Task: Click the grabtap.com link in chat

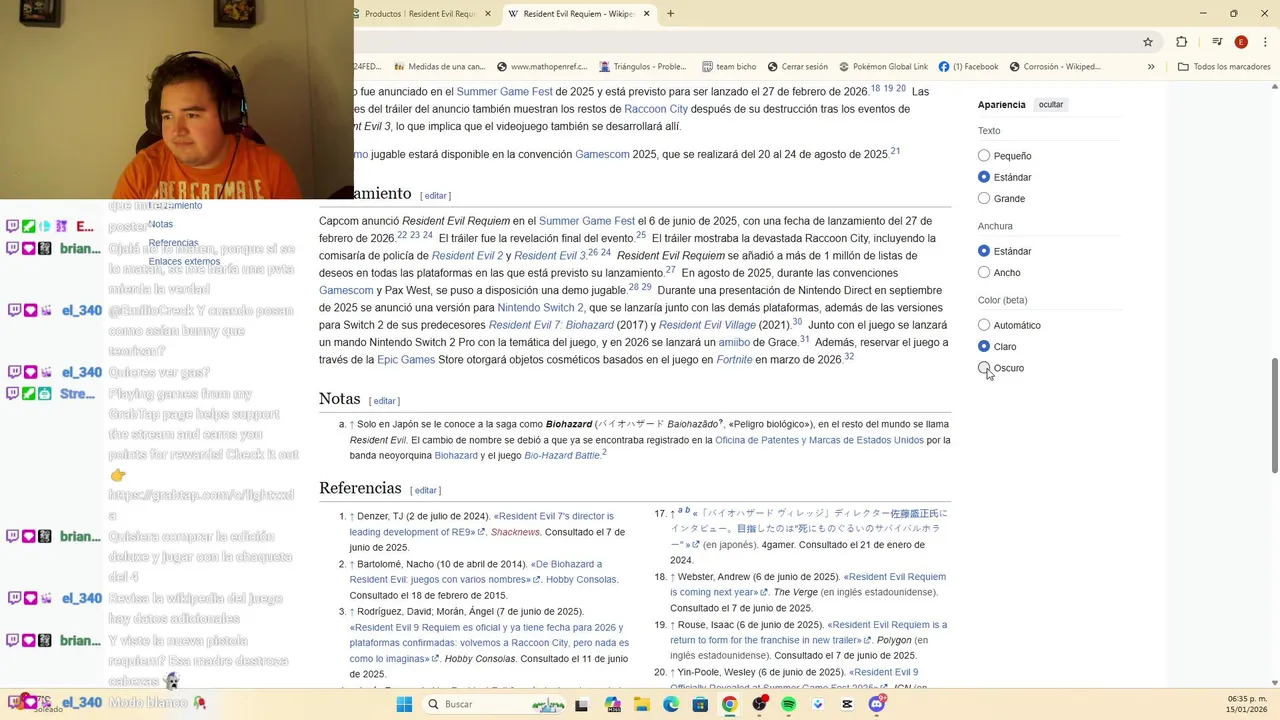Action: point(201,505)
